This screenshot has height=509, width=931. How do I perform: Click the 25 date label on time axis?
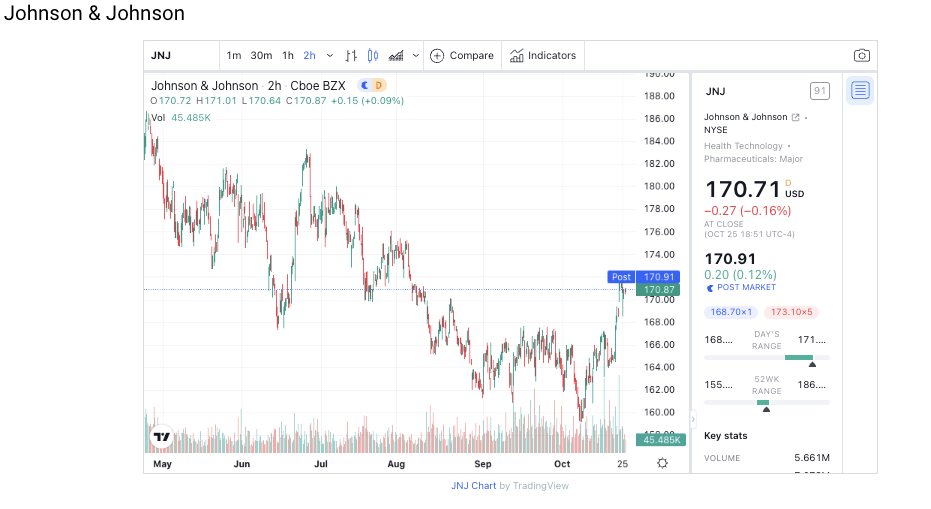pos(622,464)
